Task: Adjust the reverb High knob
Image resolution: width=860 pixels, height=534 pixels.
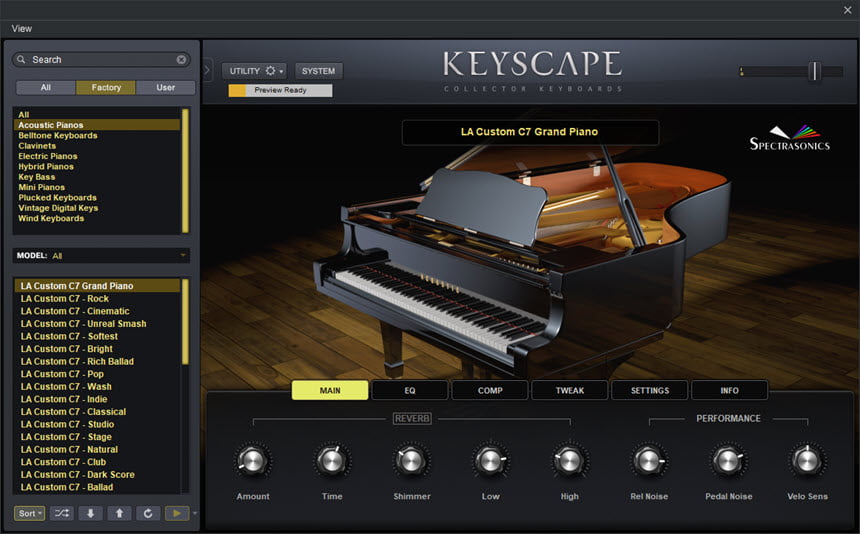Action: point(569,461)
